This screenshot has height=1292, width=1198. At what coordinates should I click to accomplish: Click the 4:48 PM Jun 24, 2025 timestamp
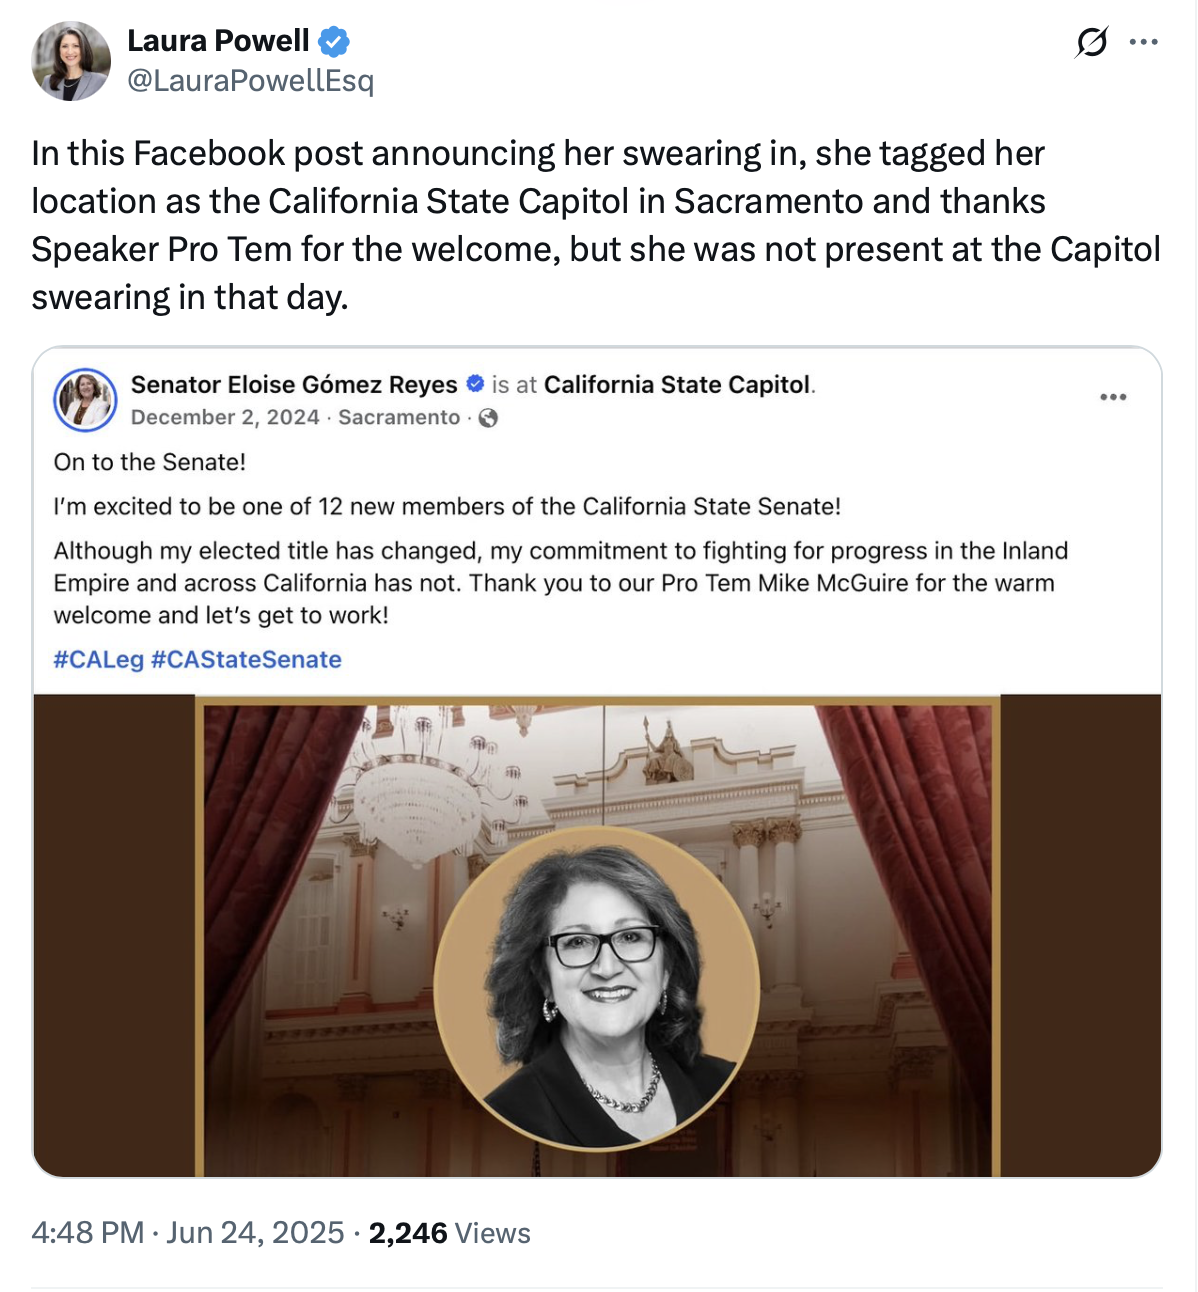[187, 1233]
